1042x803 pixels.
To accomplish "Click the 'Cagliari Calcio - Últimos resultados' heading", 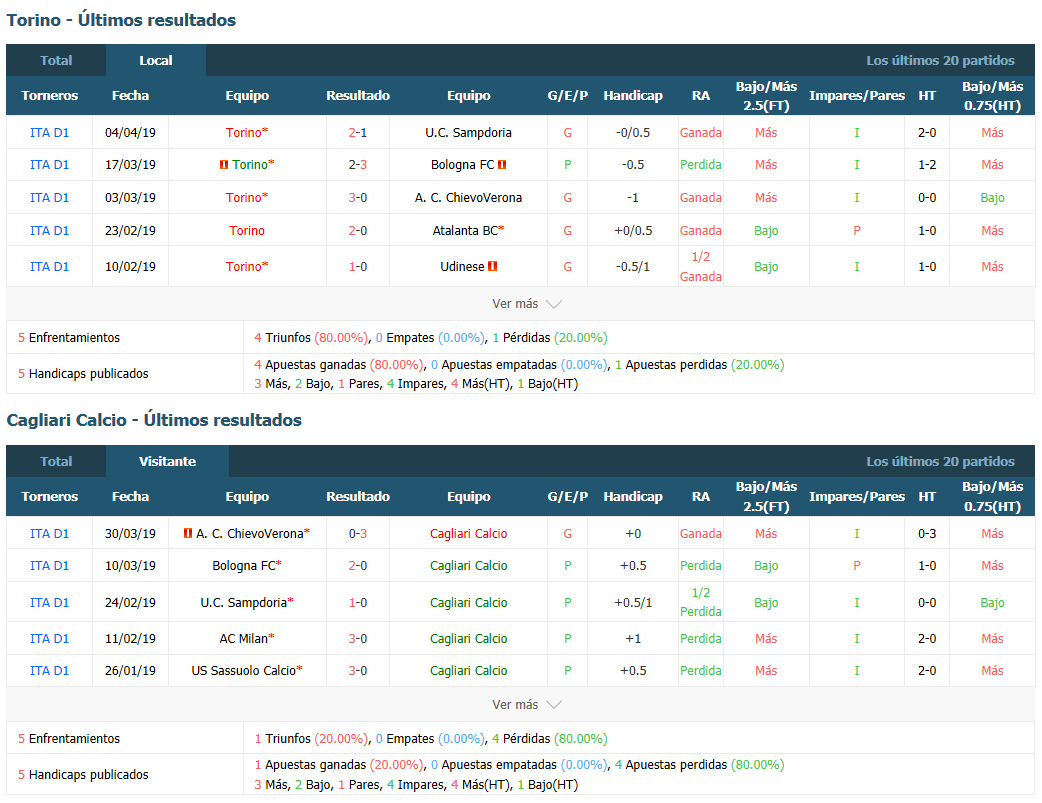I will 154,420.
